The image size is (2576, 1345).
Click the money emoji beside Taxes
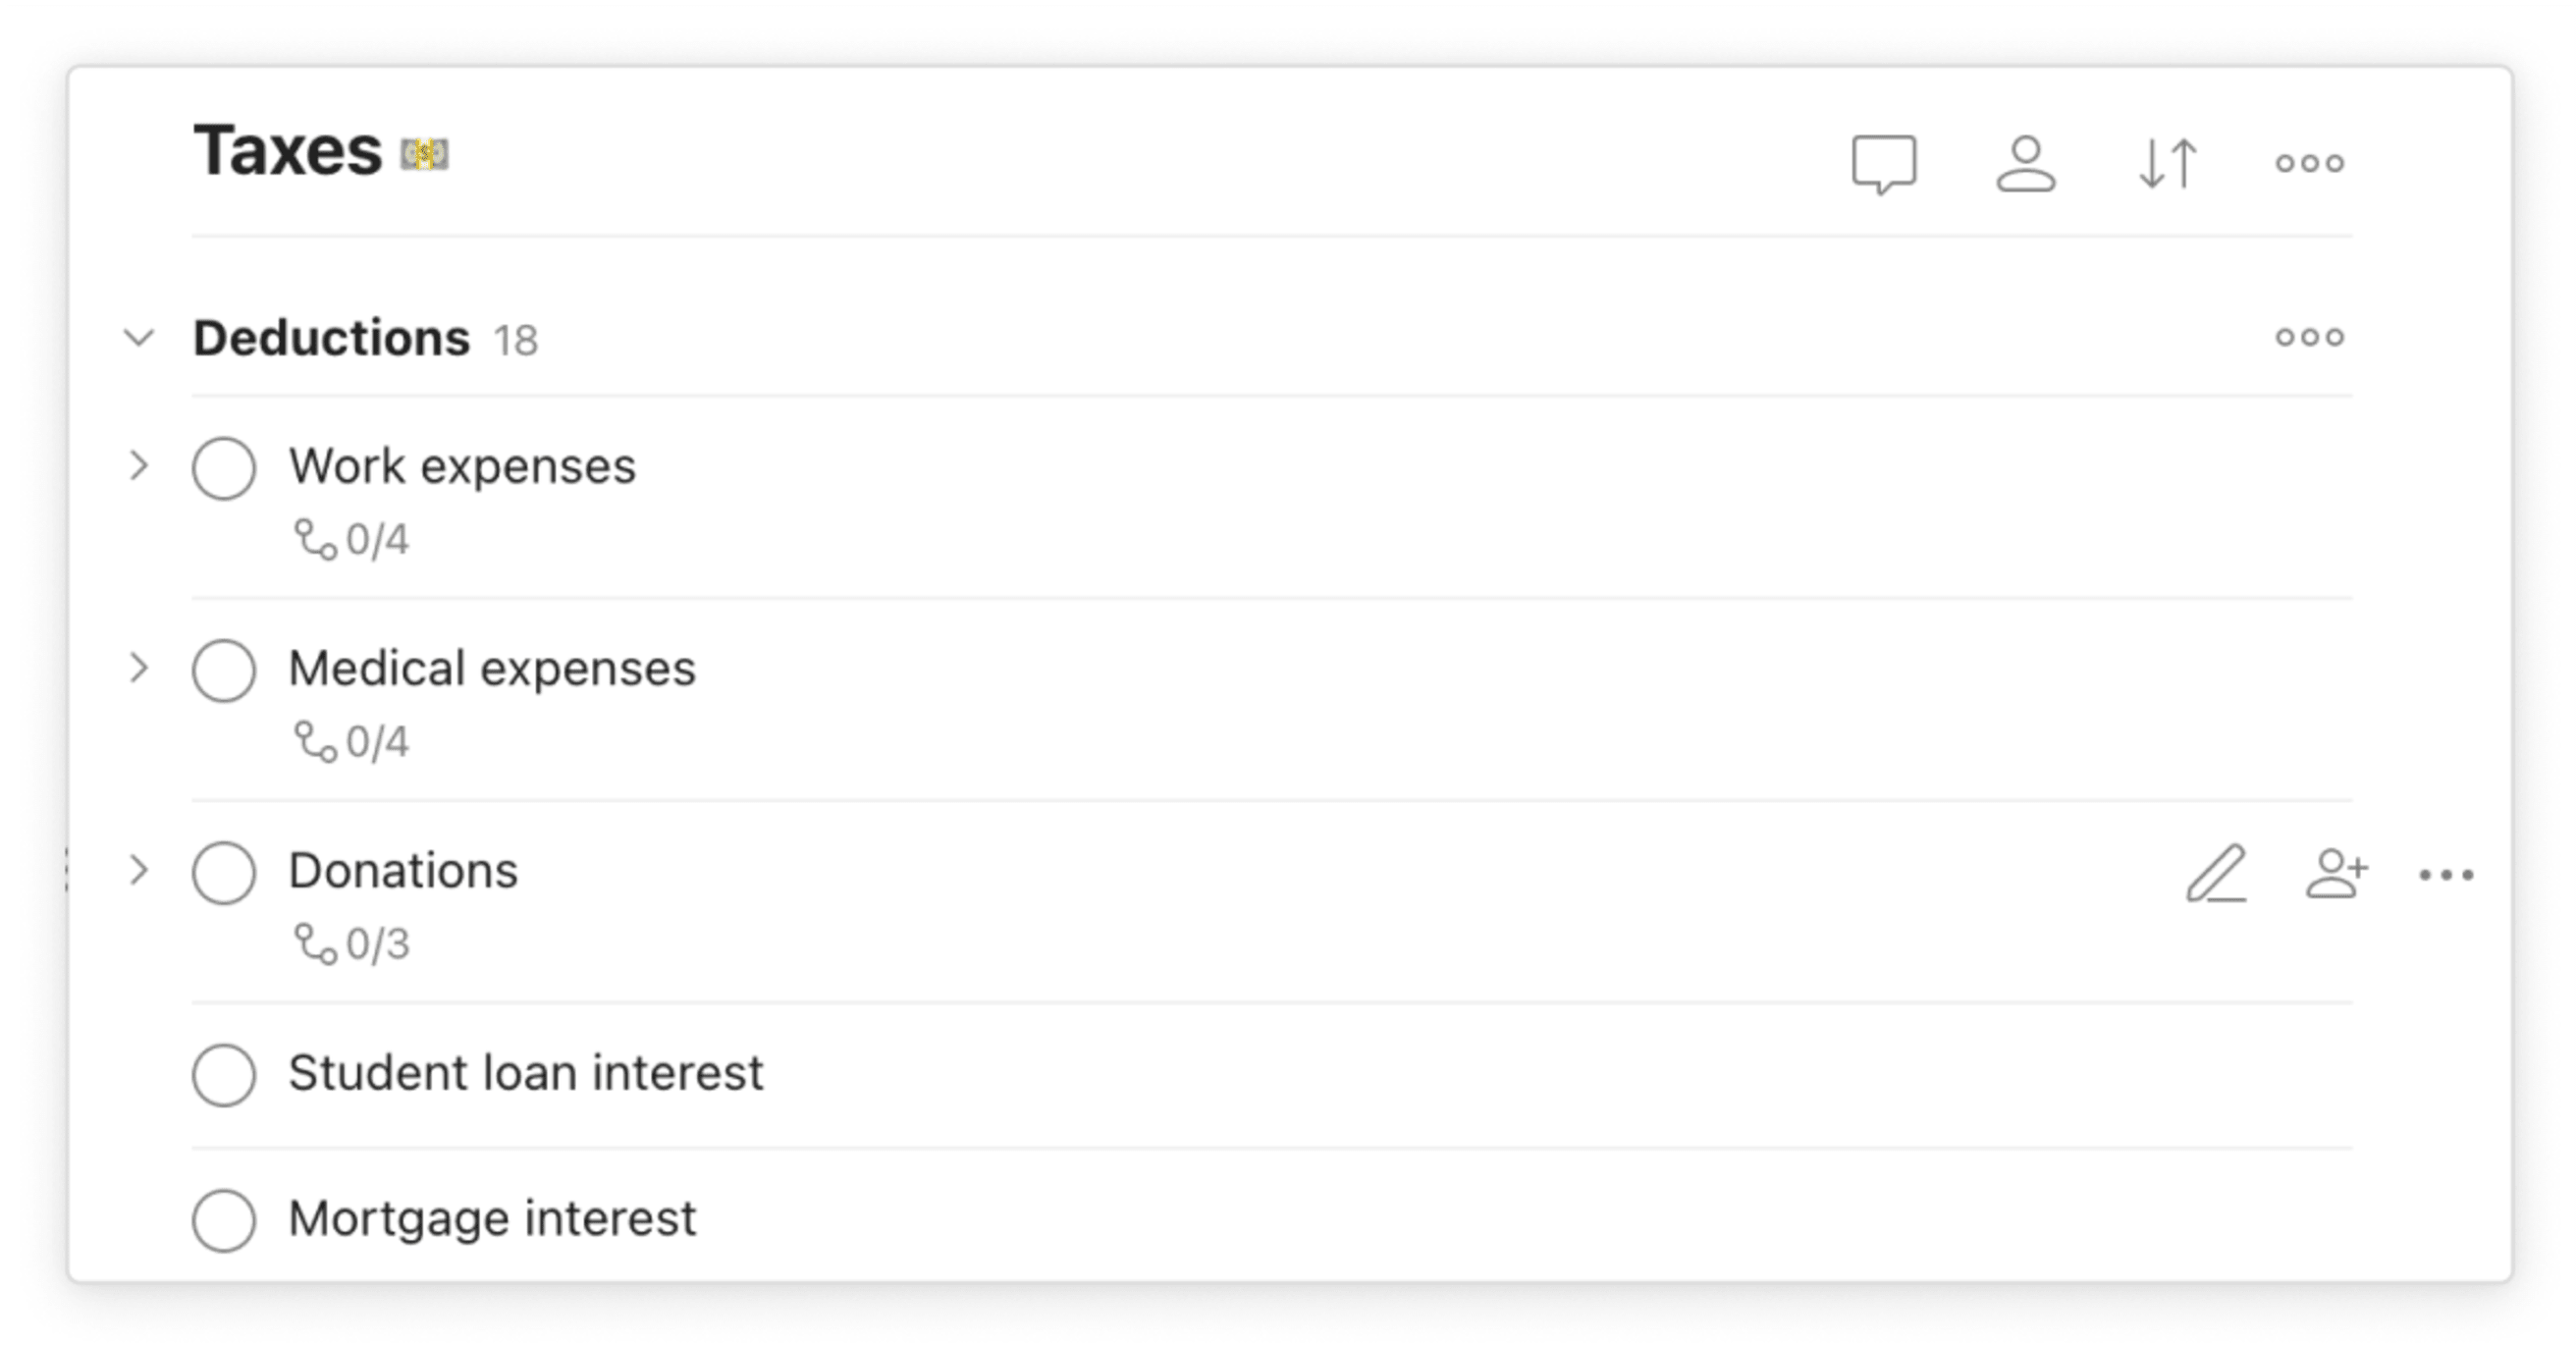[425, 154]
